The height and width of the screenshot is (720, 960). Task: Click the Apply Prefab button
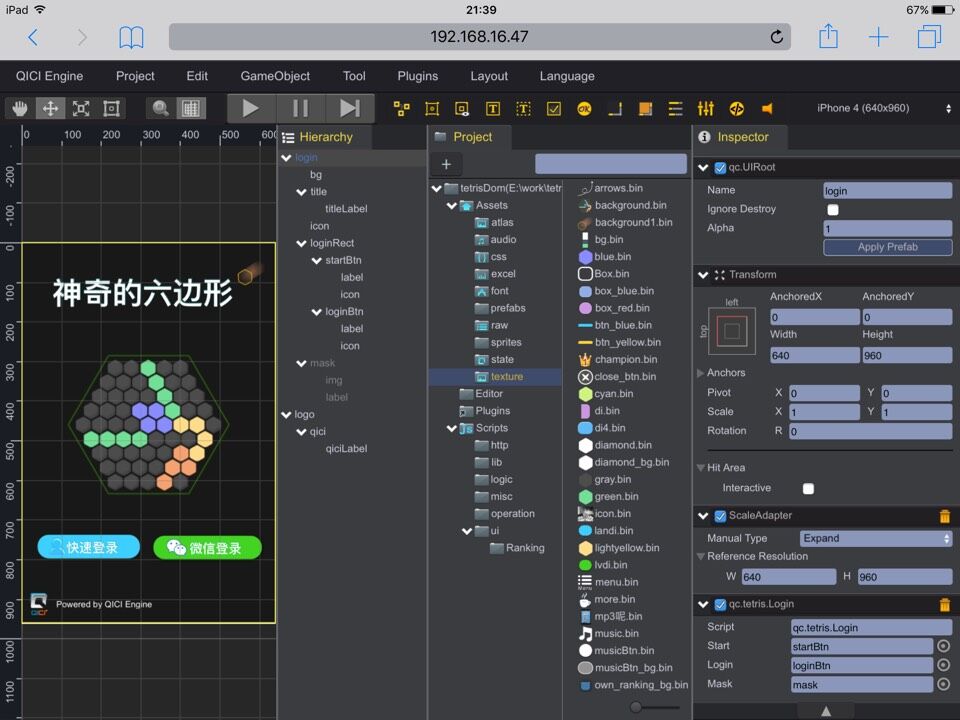pyautogui.click(x=887, y=247)
